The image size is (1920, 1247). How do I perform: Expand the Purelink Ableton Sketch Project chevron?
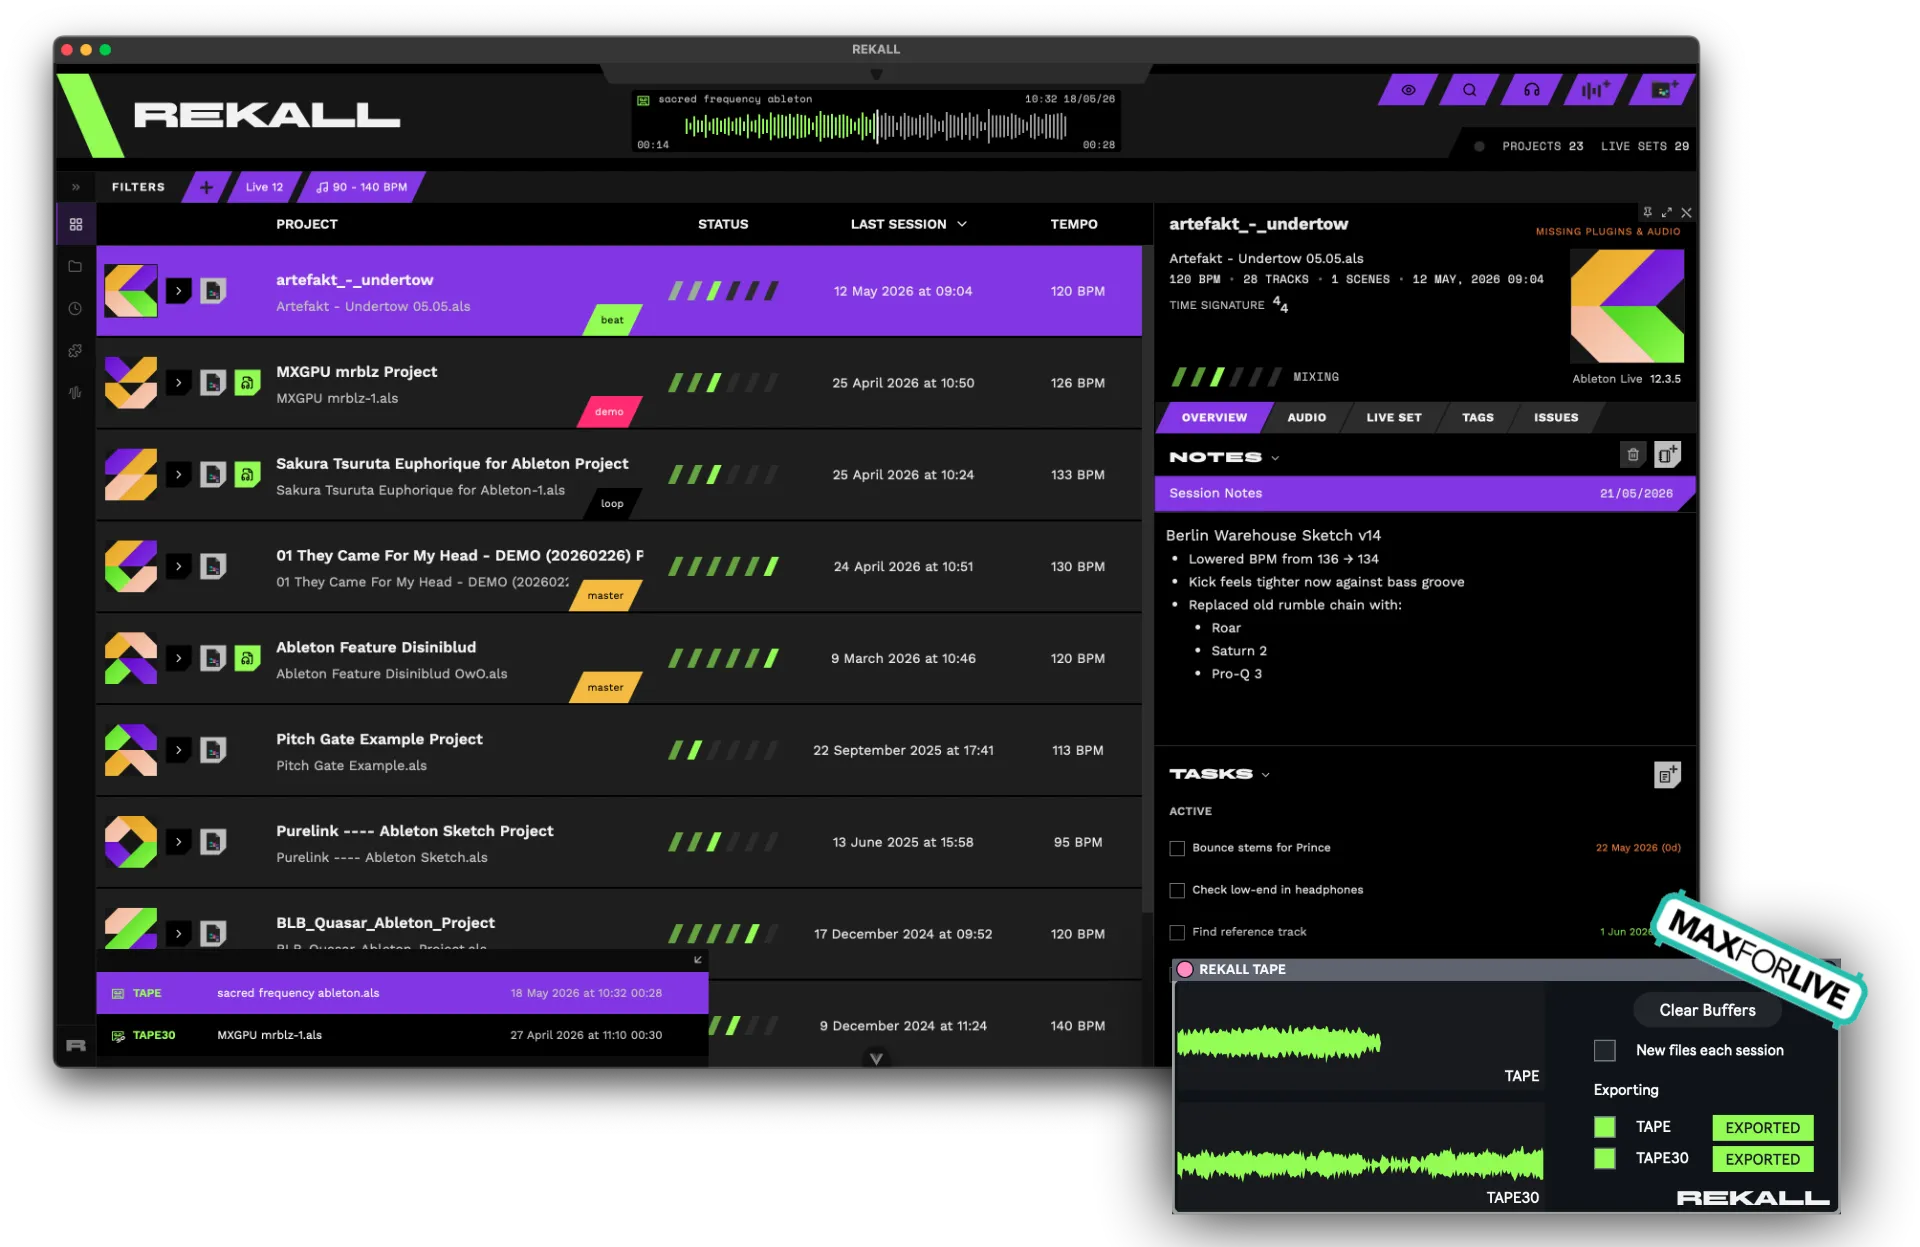[179, 842]
